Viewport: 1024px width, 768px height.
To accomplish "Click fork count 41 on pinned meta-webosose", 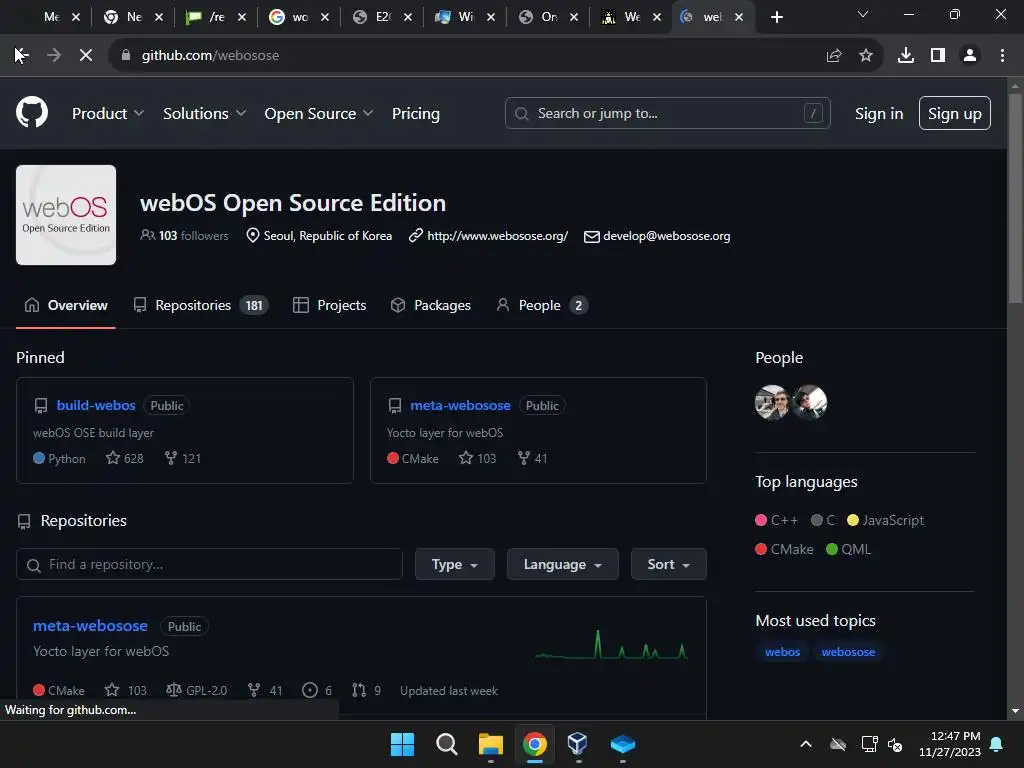I will [532, 458].
